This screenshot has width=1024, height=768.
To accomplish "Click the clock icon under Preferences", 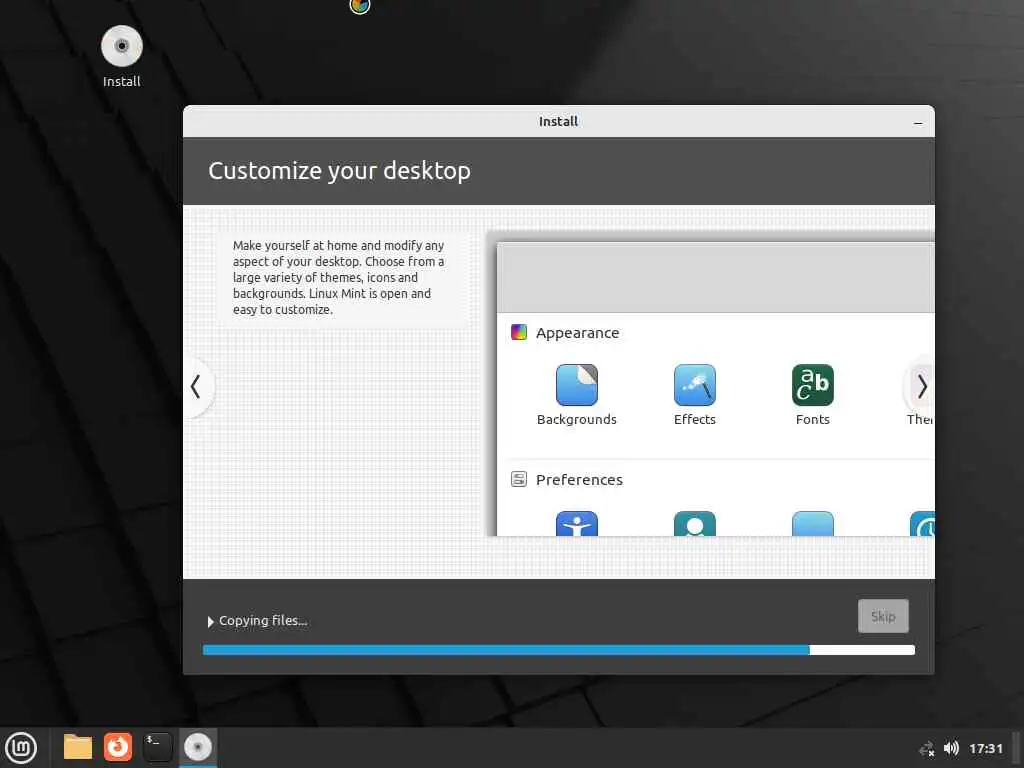I will click(922, 524).
